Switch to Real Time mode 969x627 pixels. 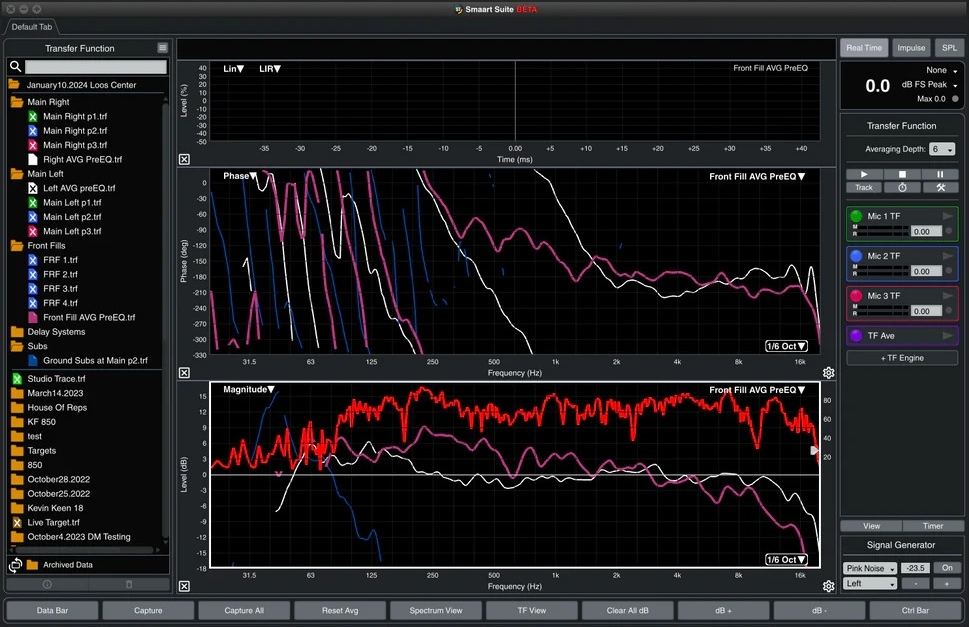click(864, 48)
